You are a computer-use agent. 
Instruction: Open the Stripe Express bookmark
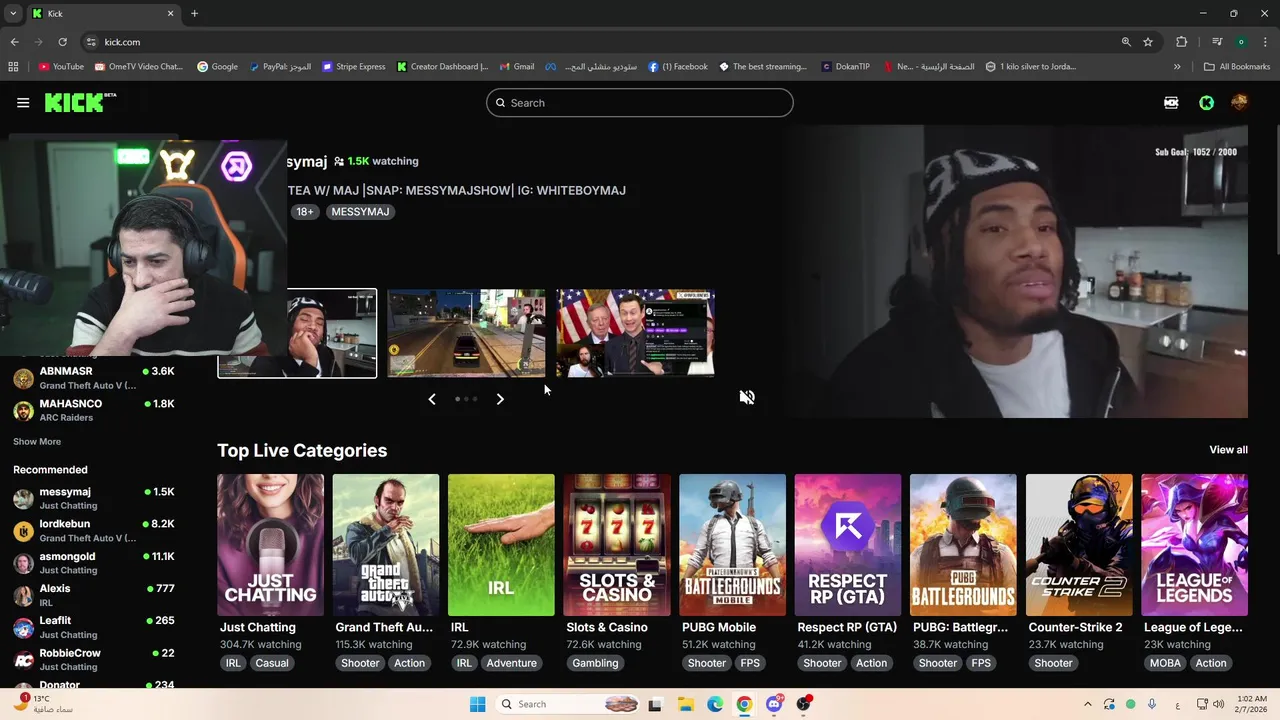354,67
